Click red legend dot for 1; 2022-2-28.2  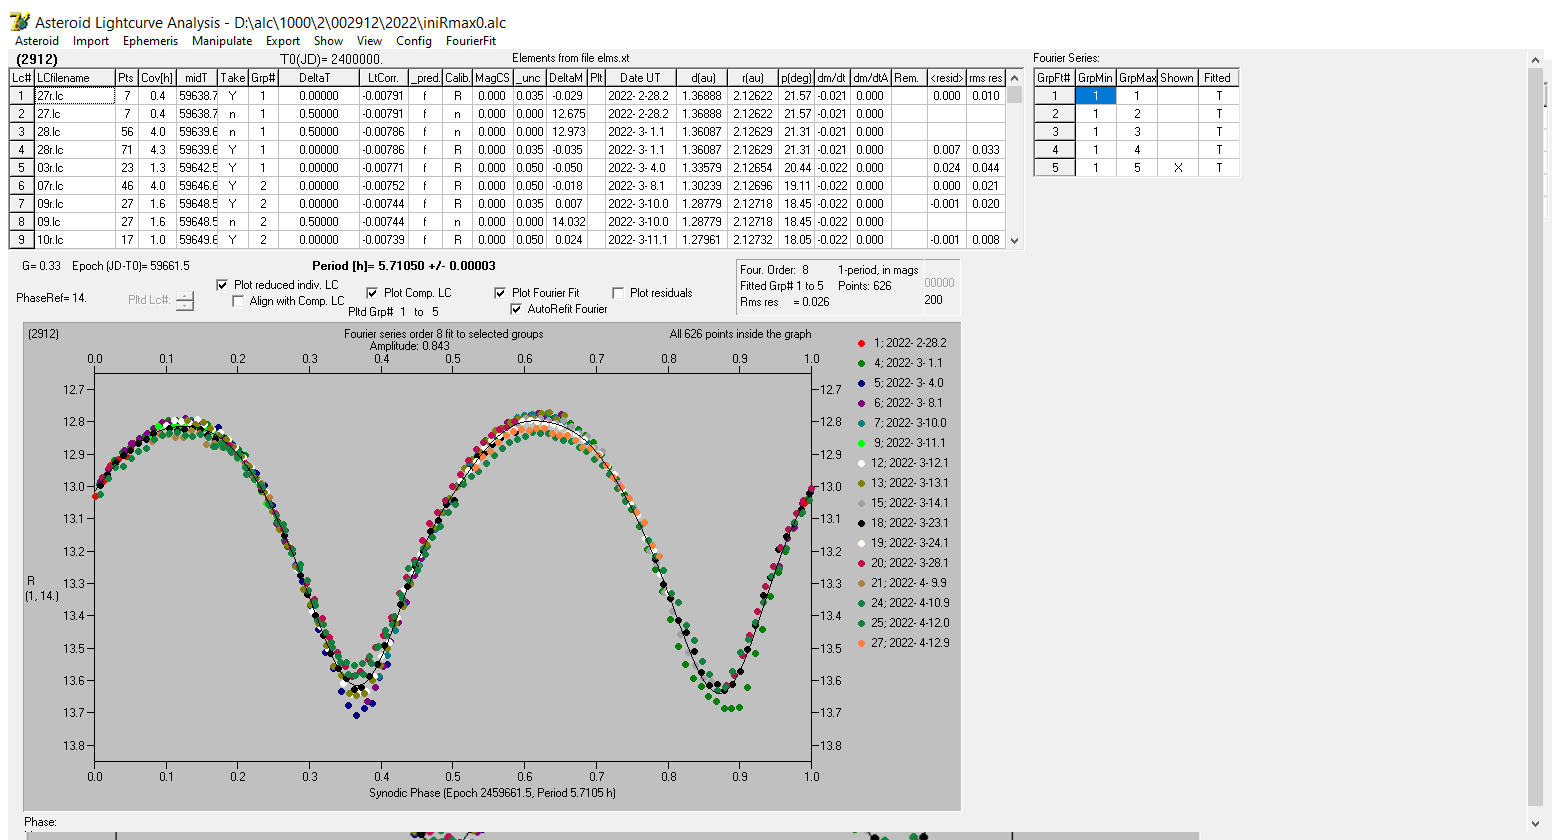(x=861, y=343)
